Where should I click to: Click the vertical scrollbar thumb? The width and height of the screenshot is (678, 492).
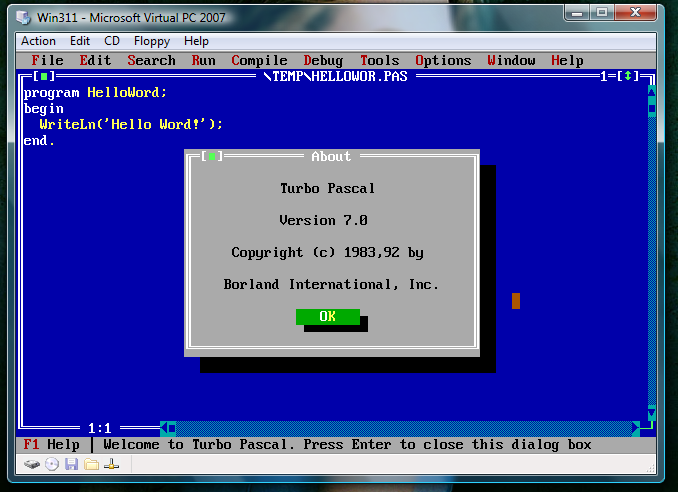pos(652,108)
